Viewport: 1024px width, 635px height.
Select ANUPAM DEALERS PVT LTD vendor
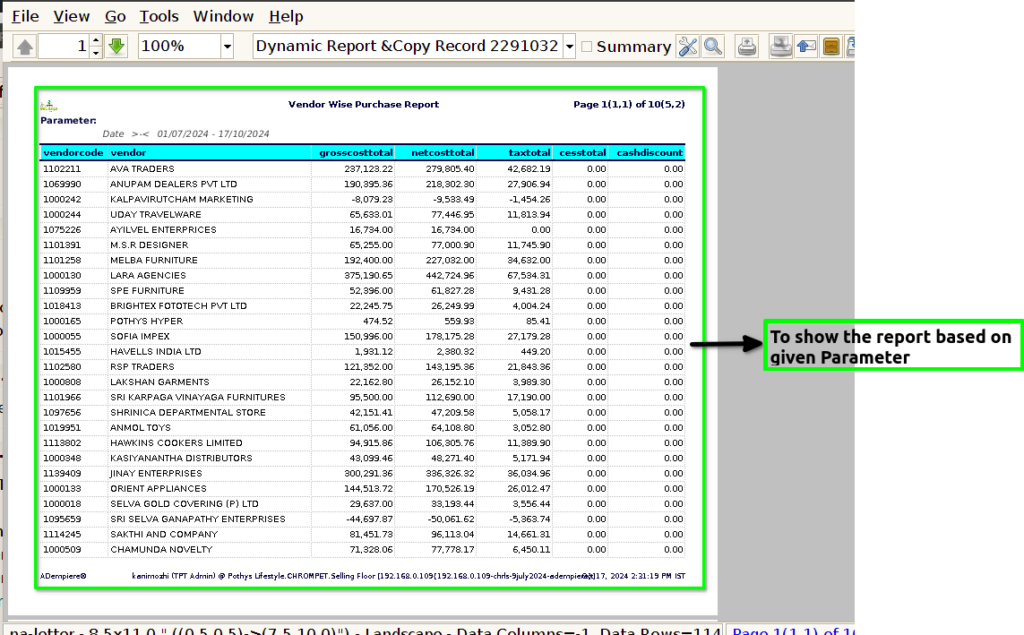click(174, 184)
